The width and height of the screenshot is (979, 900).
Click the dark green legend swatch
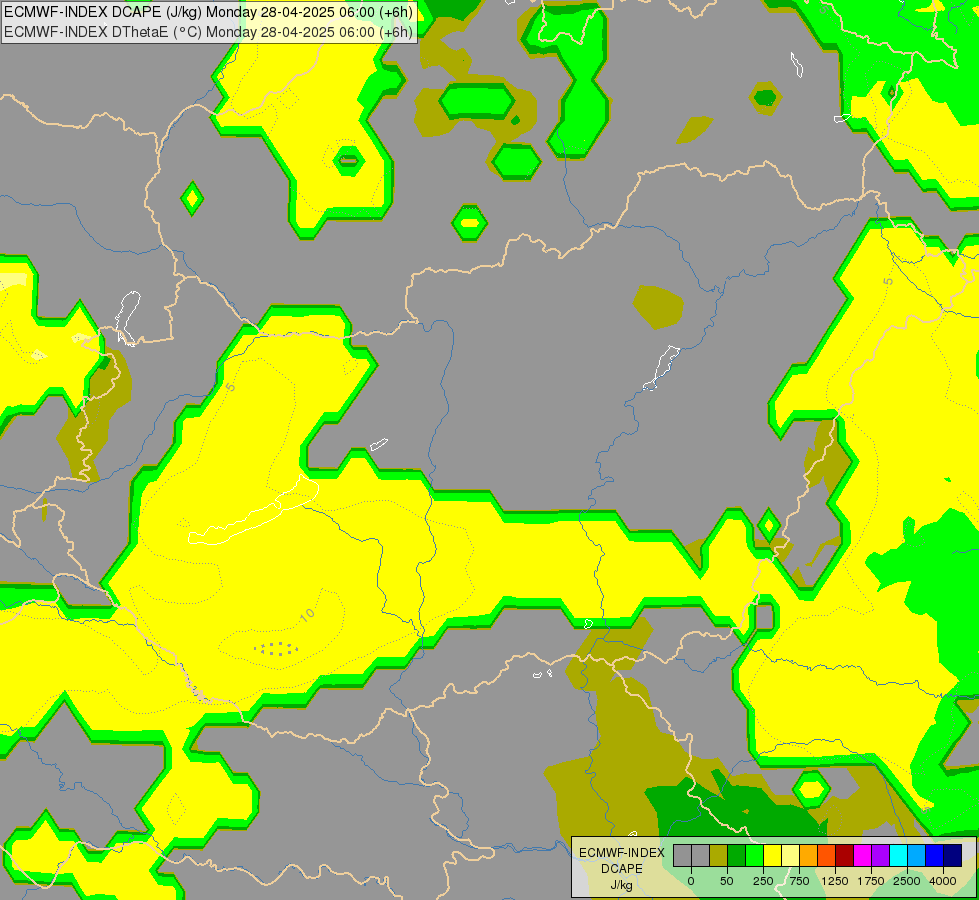736,855
